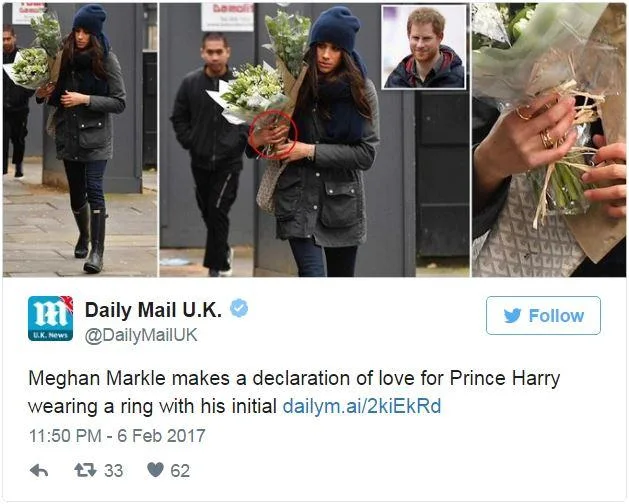View the 33 retweets count
Viewport: 629px width, 504px height.
114,471
